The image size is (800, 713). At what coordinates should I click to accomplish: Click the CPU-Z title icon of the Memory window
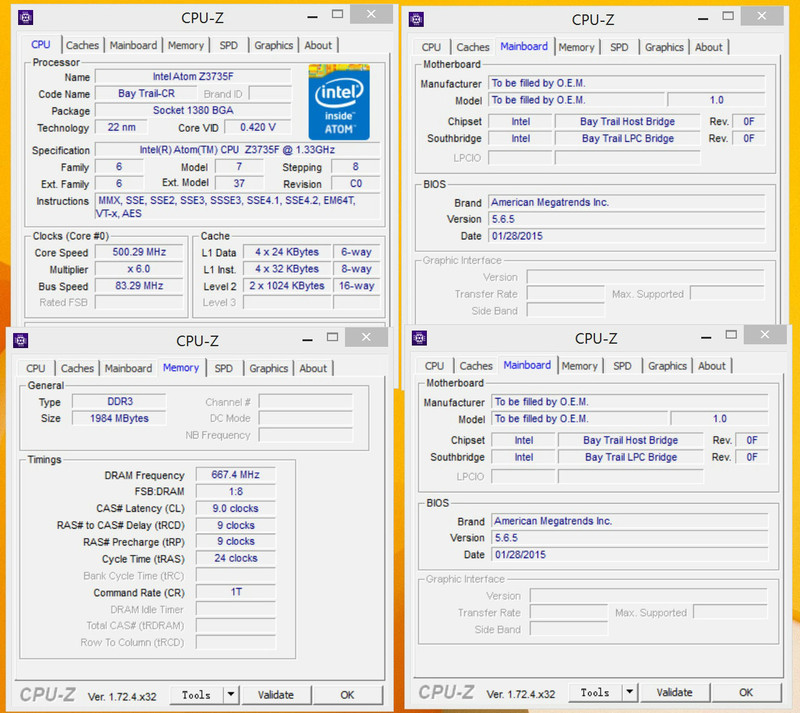[21, 340]
